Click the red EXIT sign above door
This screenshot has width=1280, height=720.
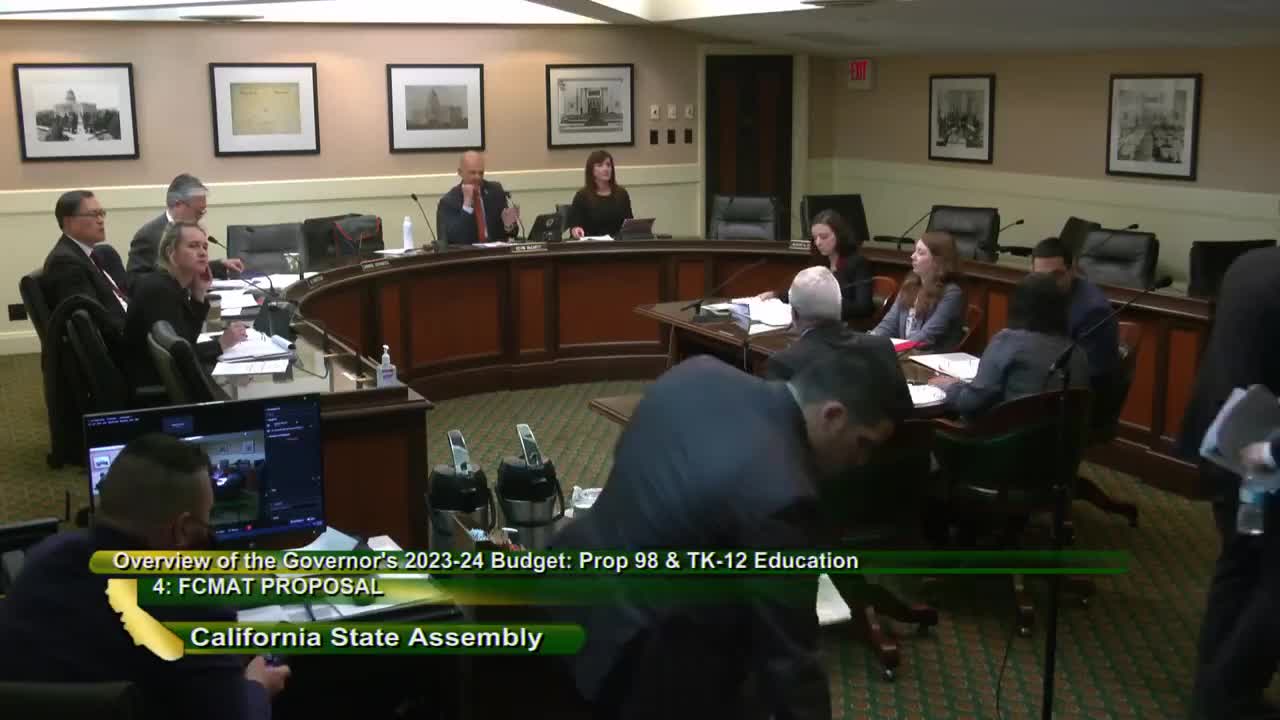click(x=859, y=73)
